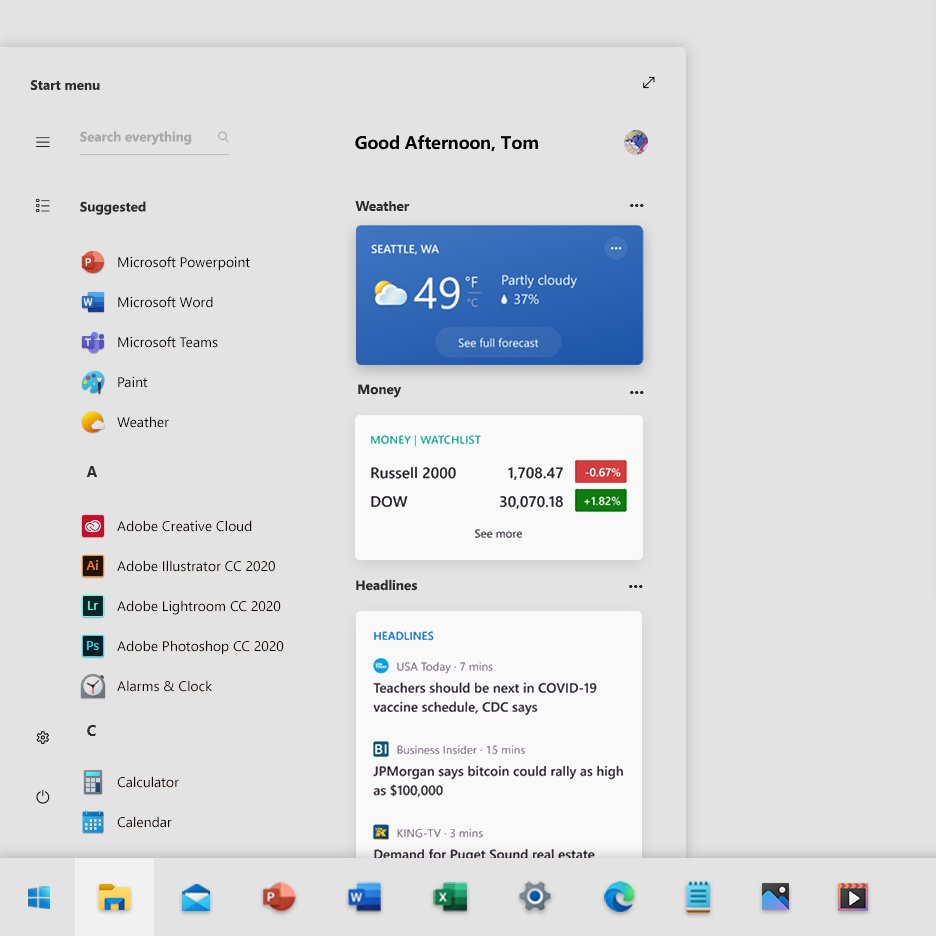Expand Start menu with the arrows icon
Viewport: 936px width, 936px height.
(648, 82)
